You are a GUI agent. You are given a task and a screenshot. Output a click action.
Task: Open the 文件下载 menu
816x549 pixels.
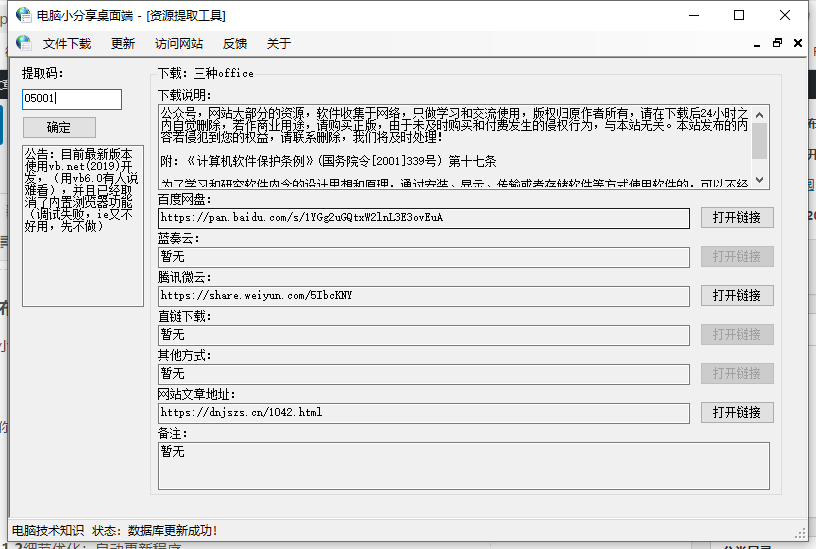67,44
